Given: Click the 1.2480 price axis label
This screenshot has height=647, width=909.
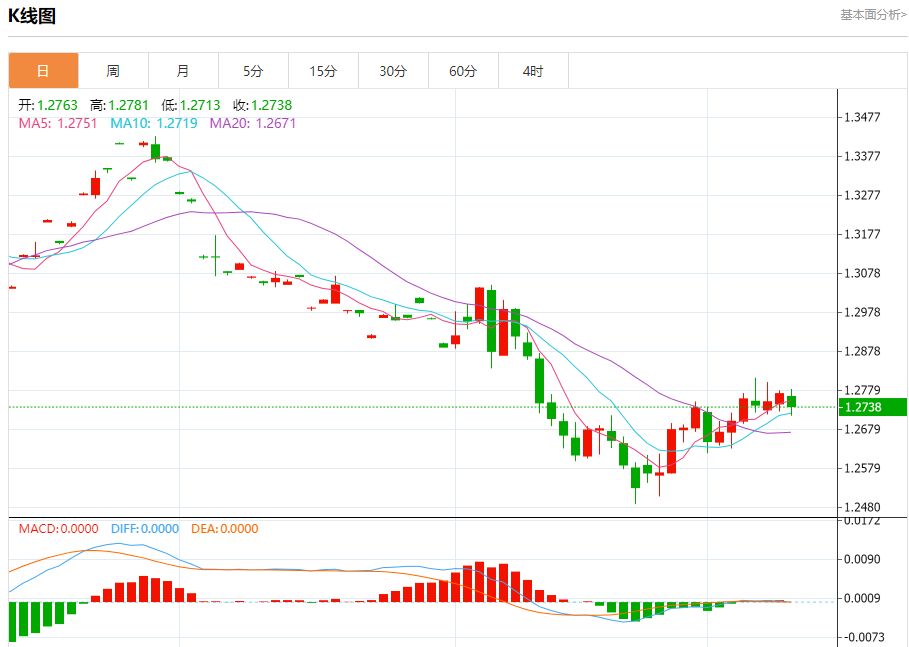Looking at the screenshot, I should (x=862, y=507).
